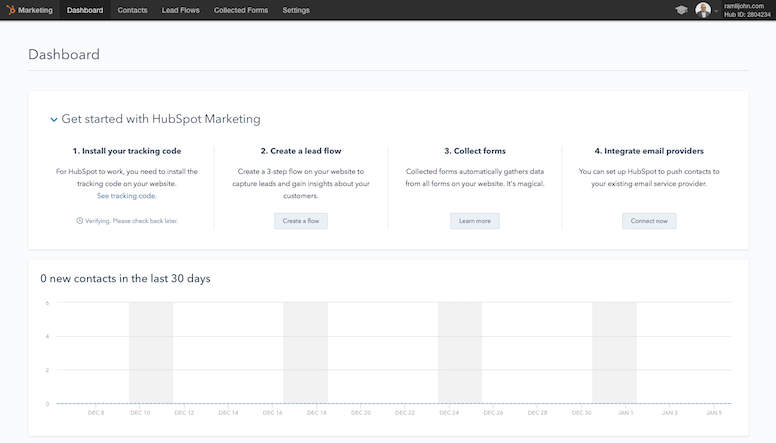Click the DEC 30 axis label

[x=581, y=413]
